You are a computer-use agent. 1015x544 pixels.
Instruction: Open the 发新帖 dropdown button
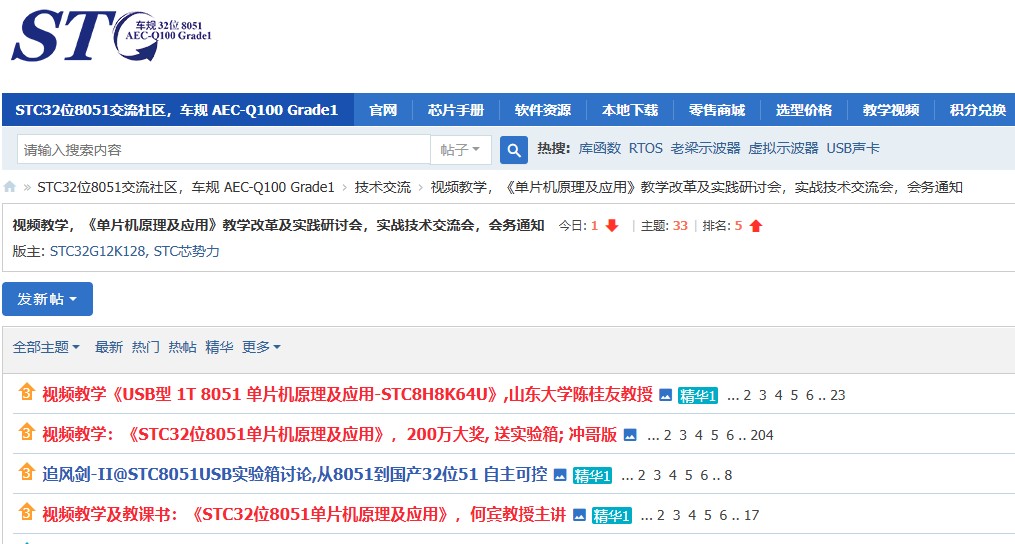(47, 299)
